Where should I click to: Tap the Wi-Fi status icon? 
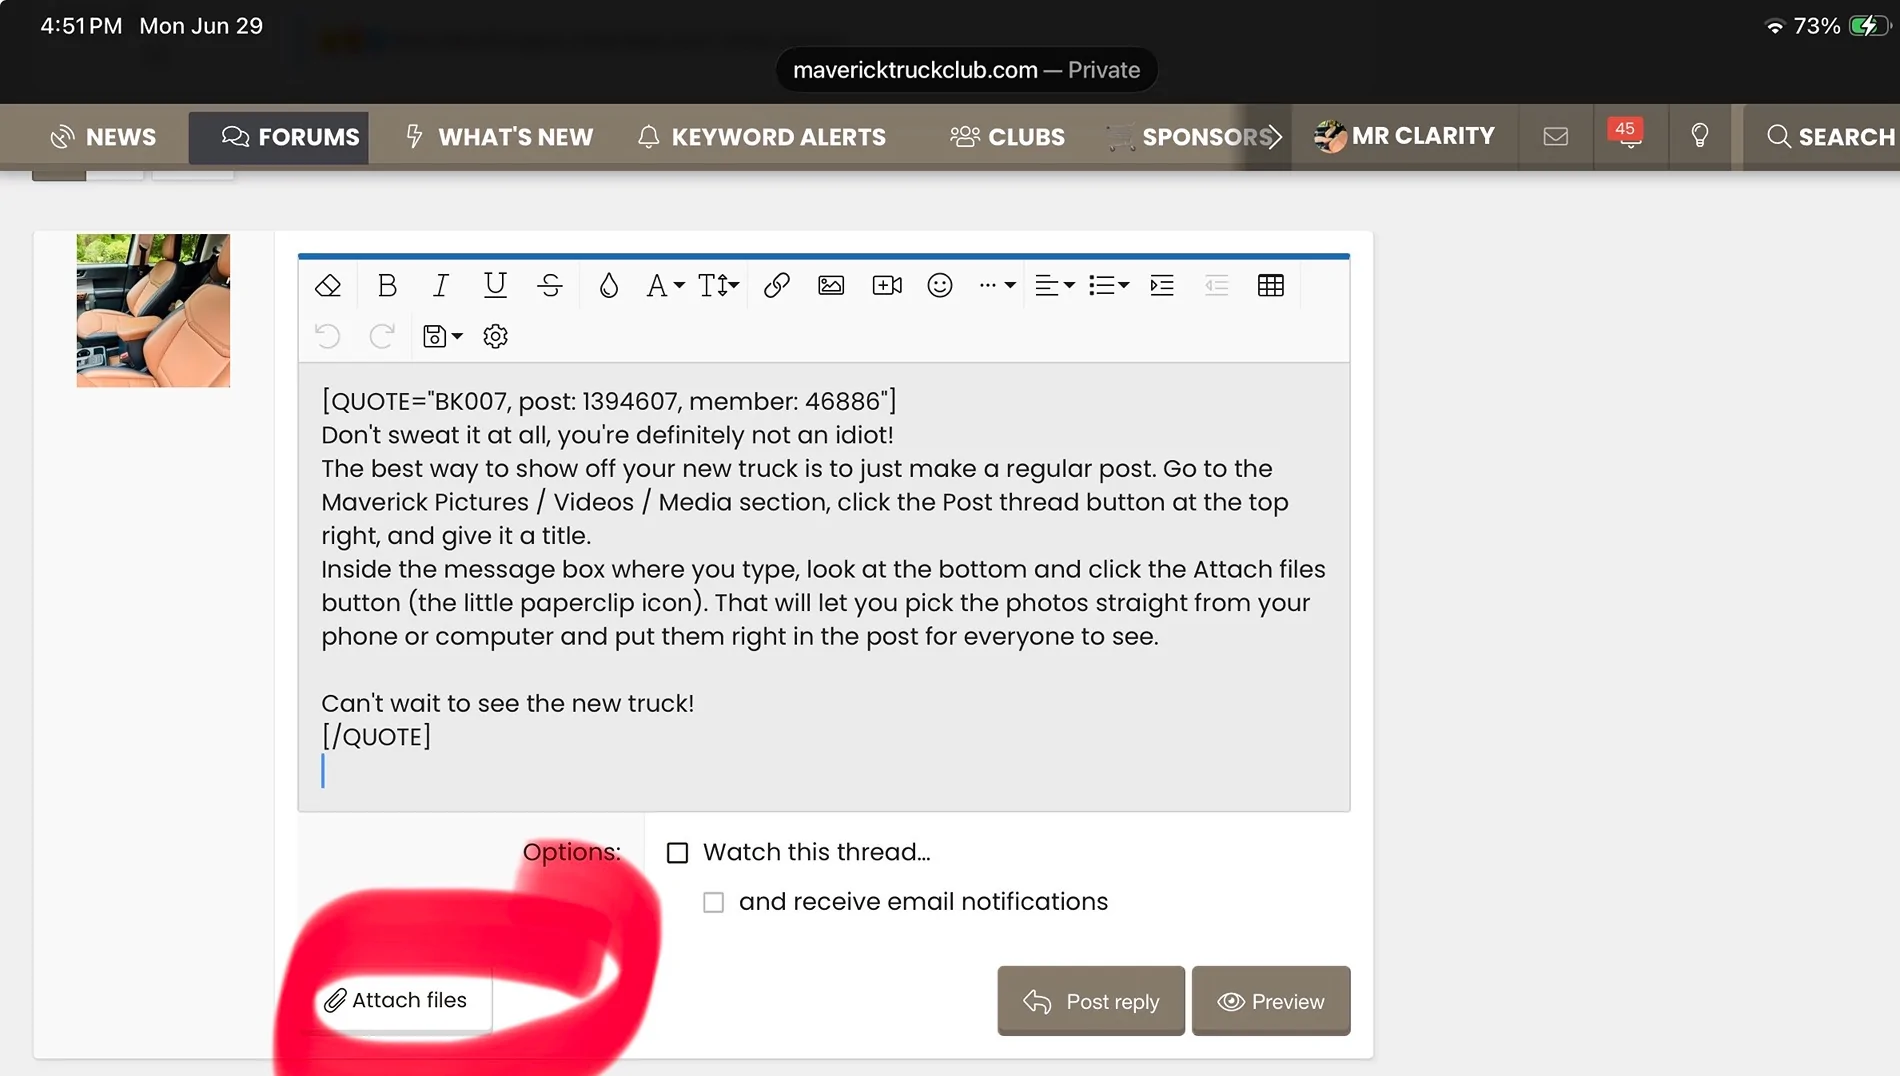pos(1775,27)
